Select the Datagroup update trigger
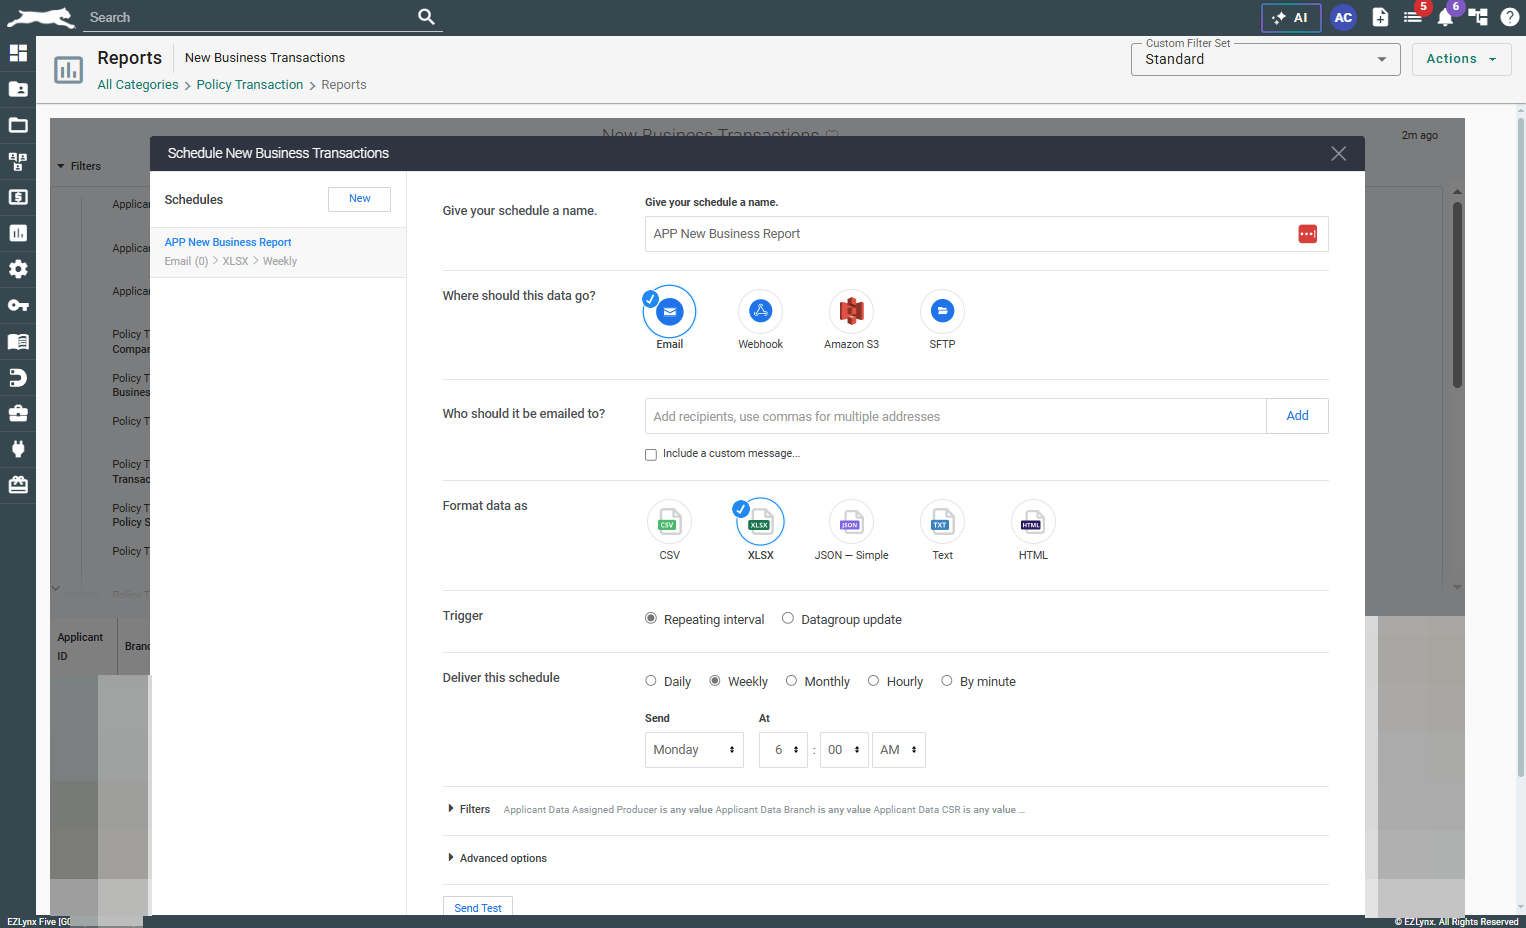 coord(788,619)
